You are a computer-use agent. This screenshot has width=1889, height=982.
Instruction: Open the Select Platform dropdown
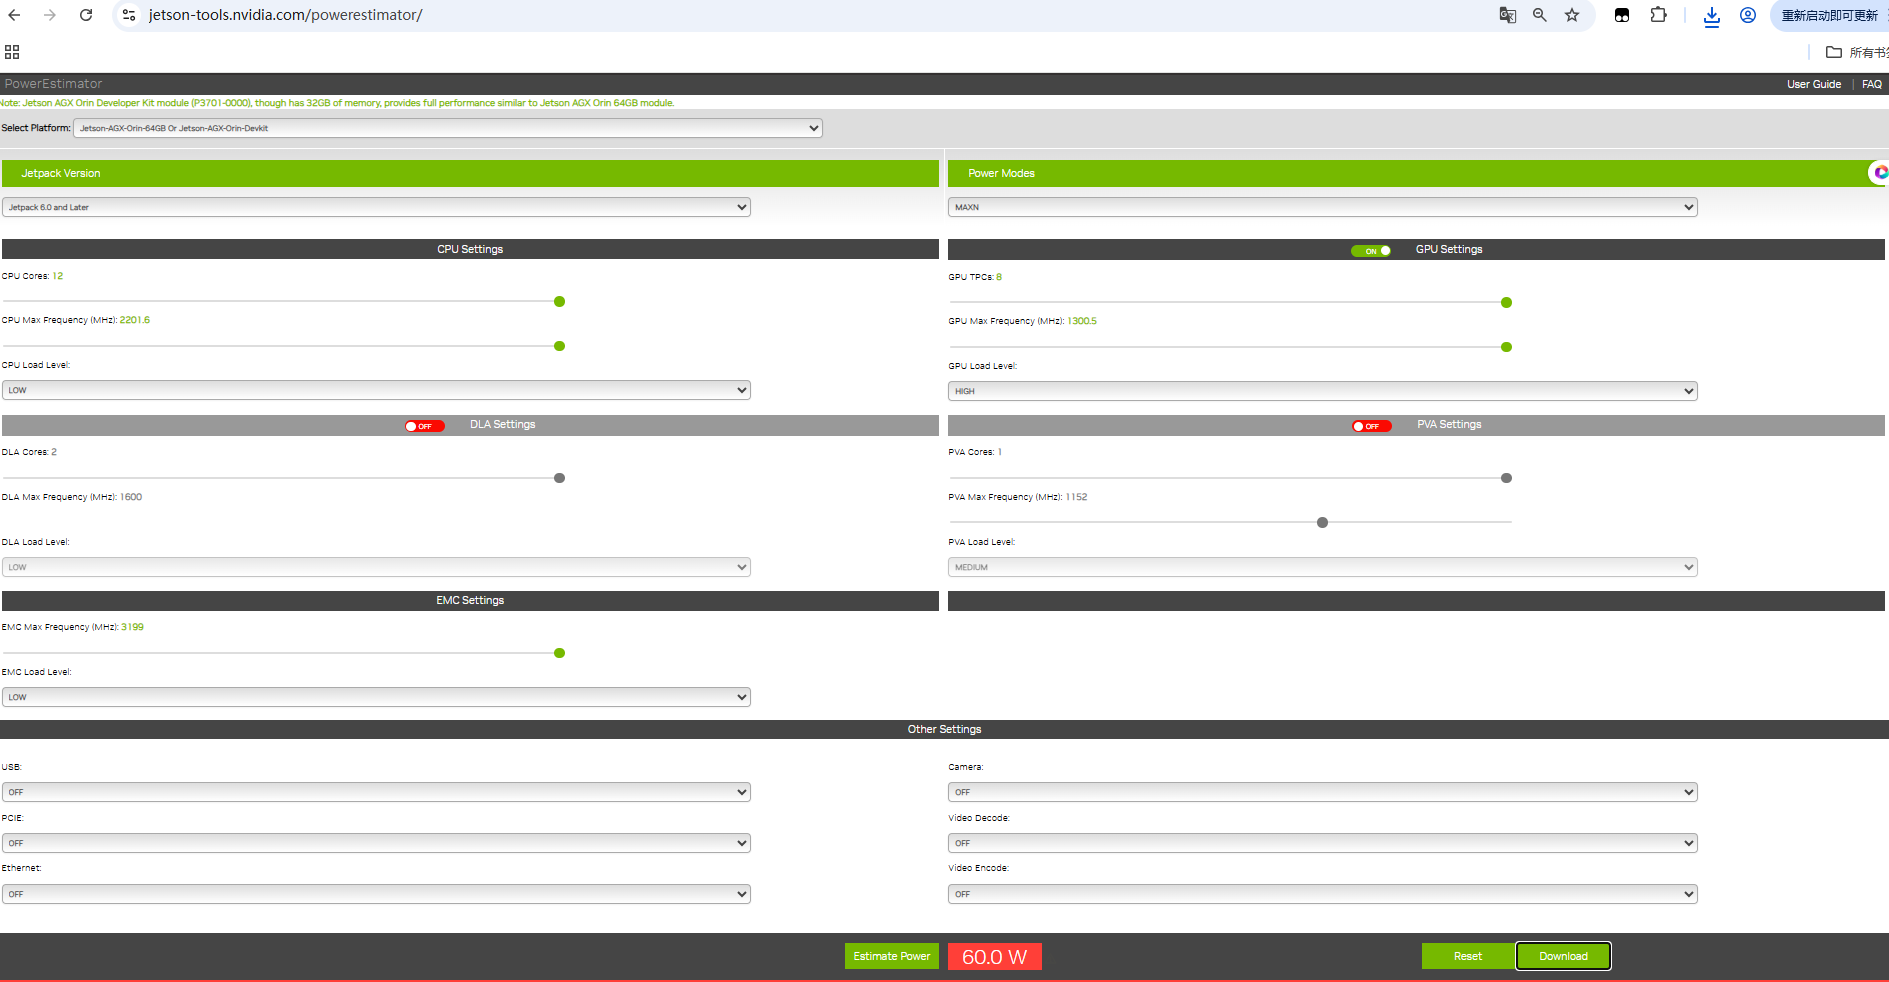[x=447, y=128]
